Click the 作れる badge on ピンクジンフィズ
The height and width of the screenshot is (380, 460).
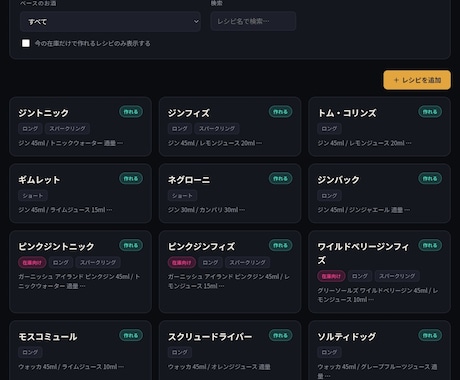coord(281,245)
